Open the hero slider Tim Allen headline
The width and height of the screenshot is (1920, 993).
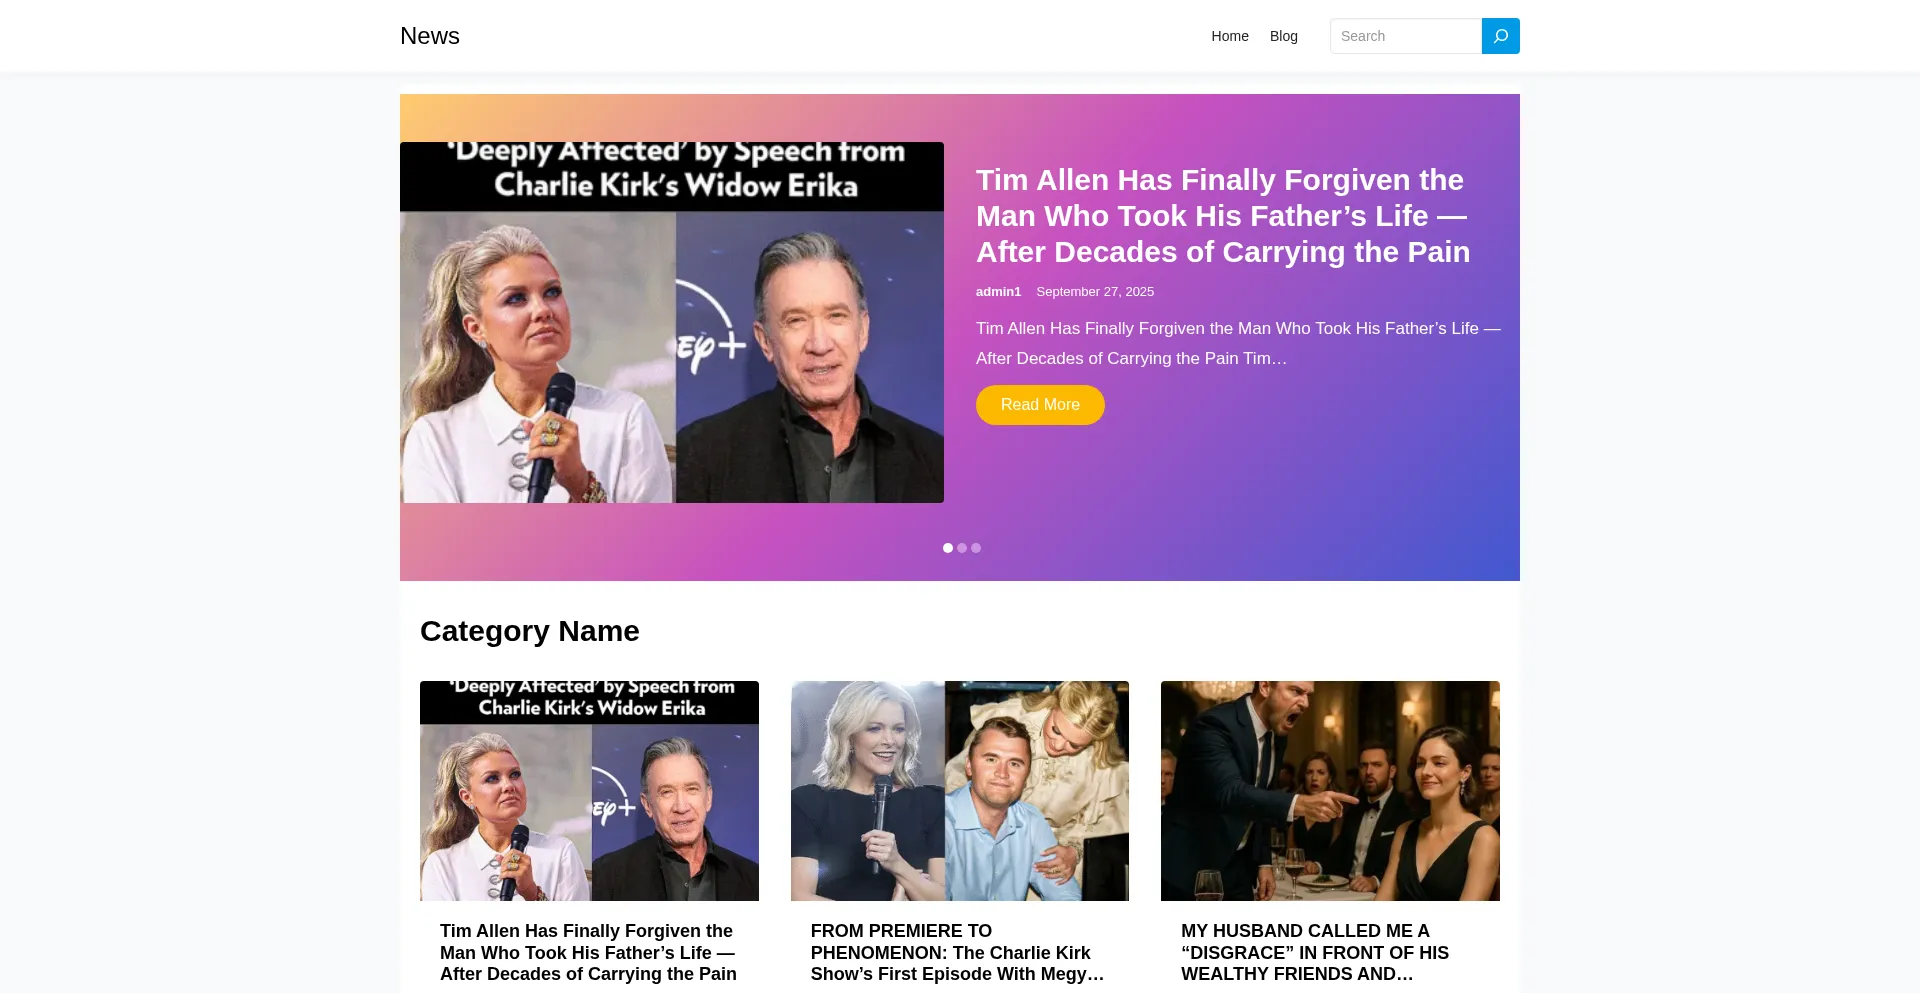(1223, 216)
